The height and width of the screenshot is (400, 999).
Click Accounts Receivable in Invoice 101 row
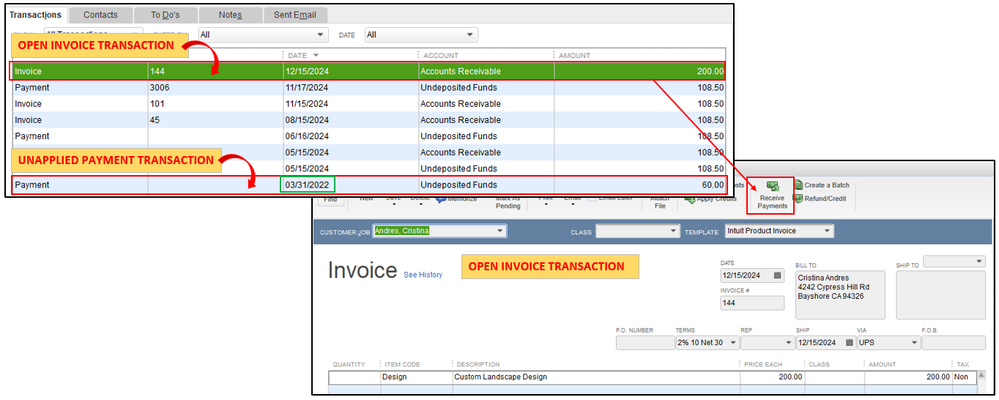461,104
